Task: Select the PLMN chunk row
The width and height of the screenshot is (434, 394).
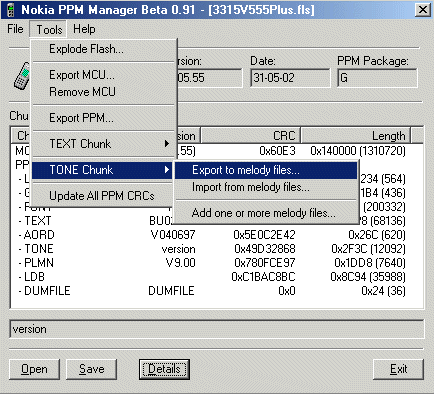Action: [217, 263]
